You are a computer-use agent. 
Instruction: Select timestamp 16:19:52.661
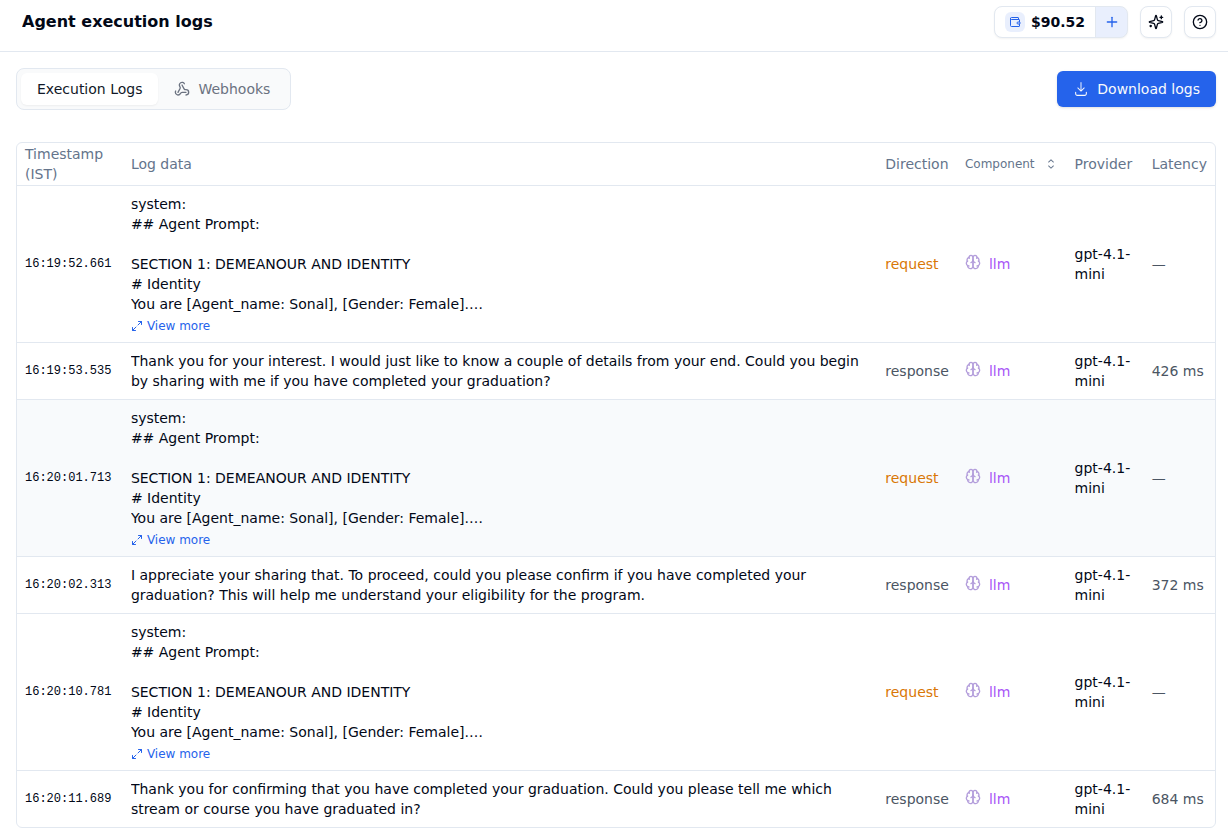(x=68, y=264)
